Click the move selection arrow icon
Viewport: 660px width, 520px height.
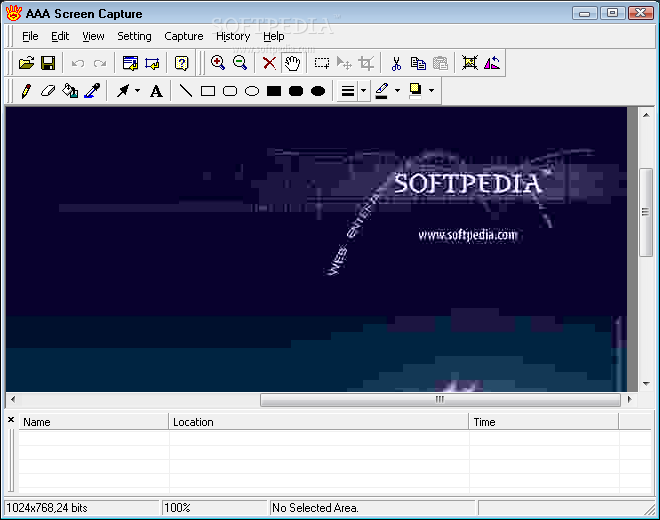point(344,63)
